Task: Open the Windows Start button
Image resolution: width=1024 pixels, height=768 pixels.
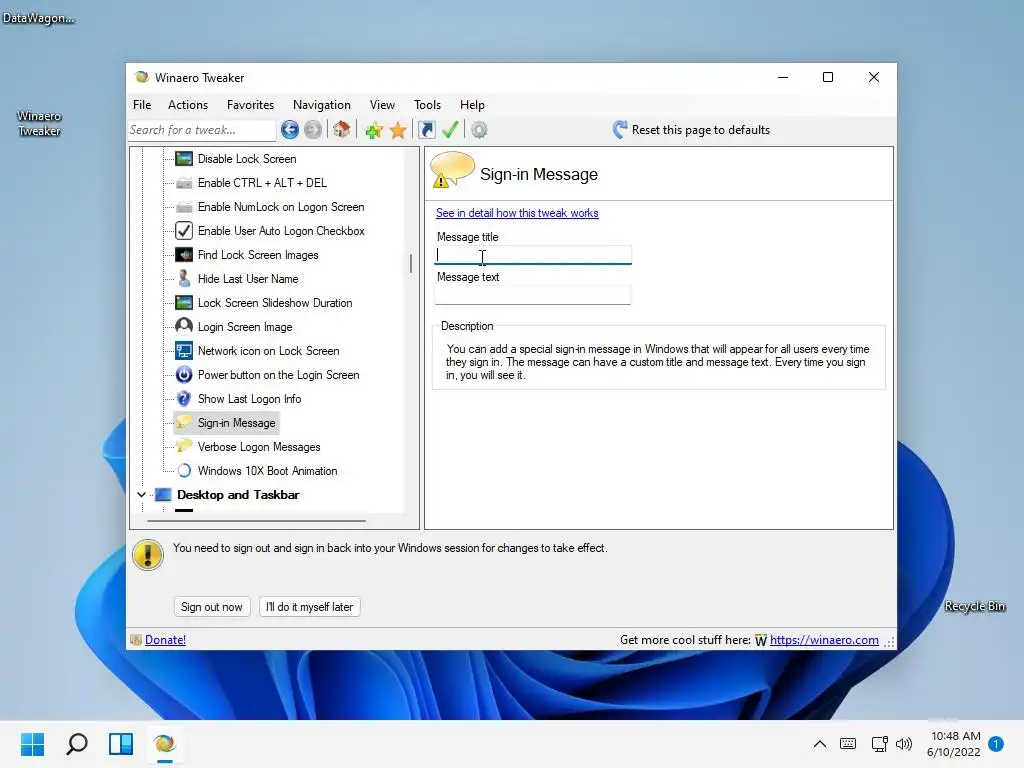Action: pos(32,744)
